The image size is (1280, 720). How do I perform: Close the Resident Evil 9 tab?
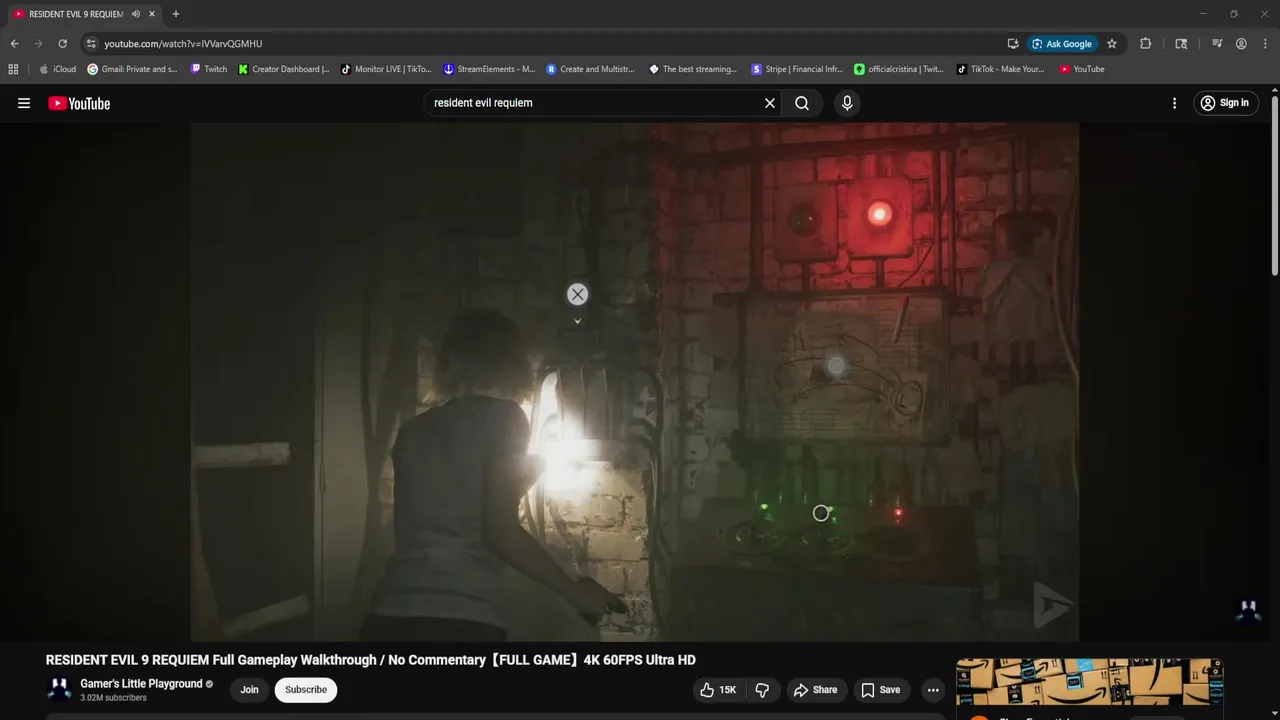(x=152, y=14)
